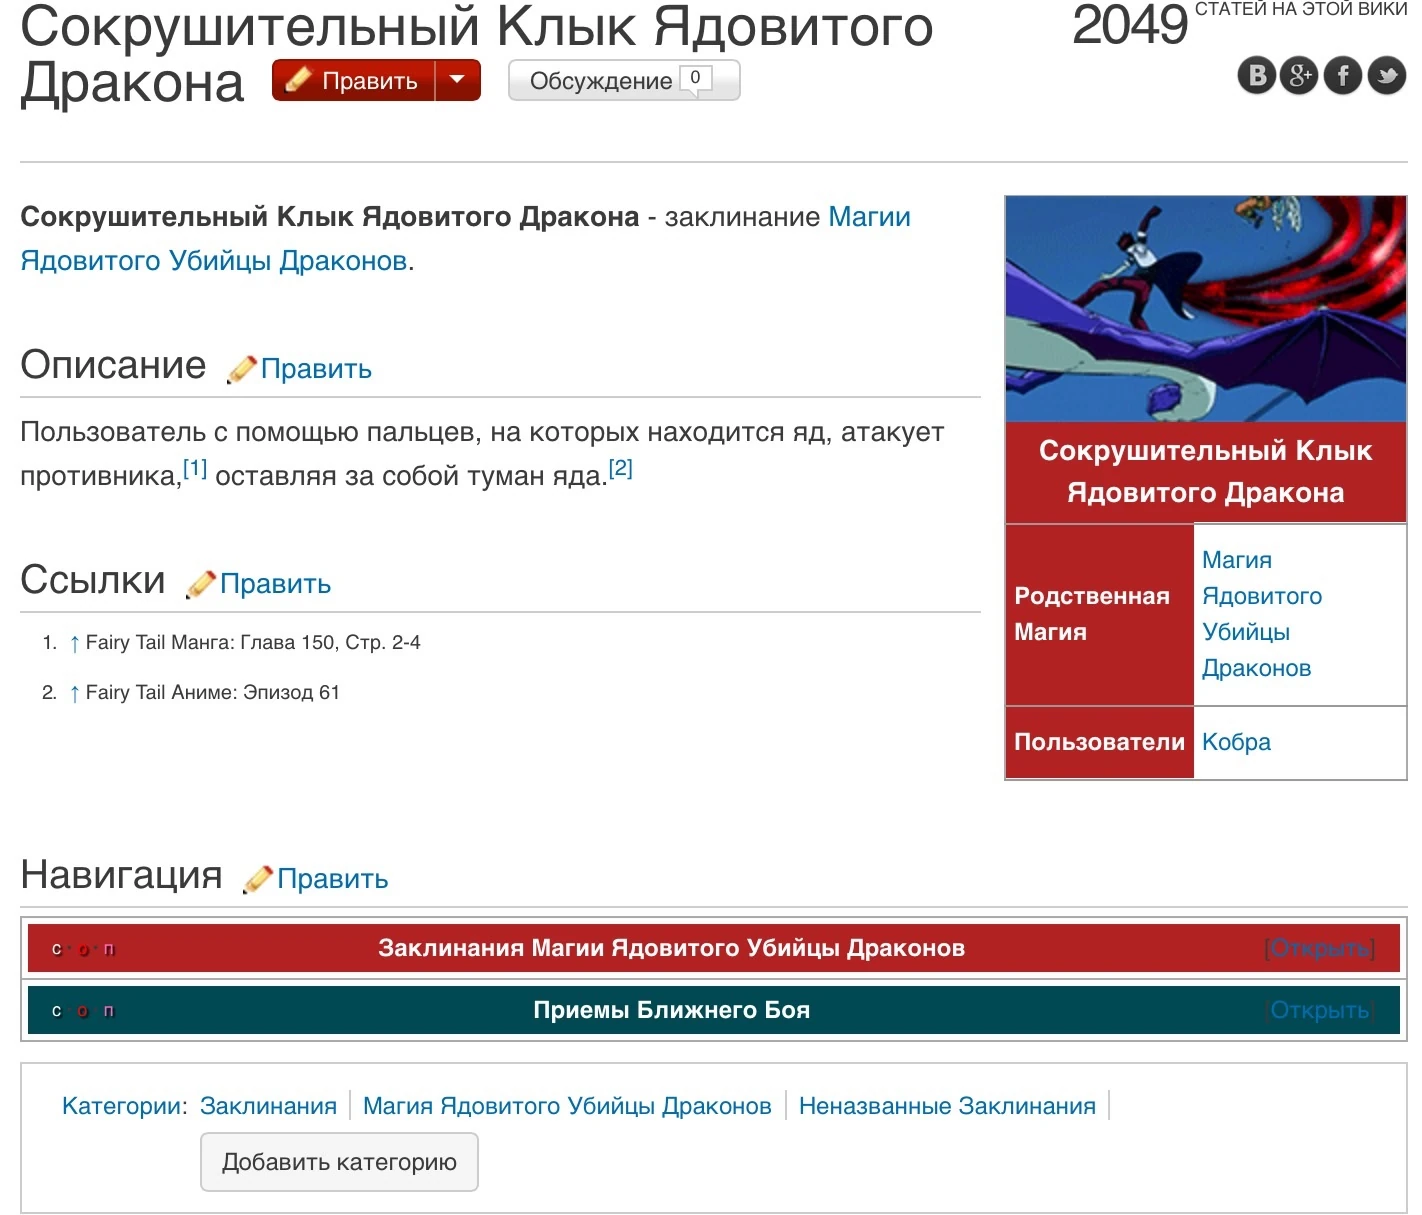Share the page on VKontakte
This screenshot has width=1422, height=1215.
pyautogui.click(x=1258, y=75)
